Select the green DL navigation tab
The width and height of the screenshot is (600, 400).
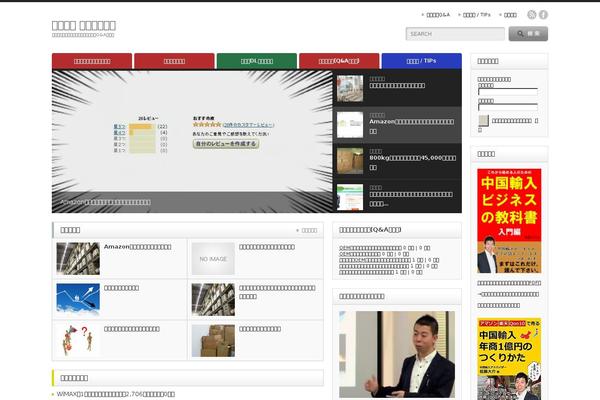tap(257, 61)
